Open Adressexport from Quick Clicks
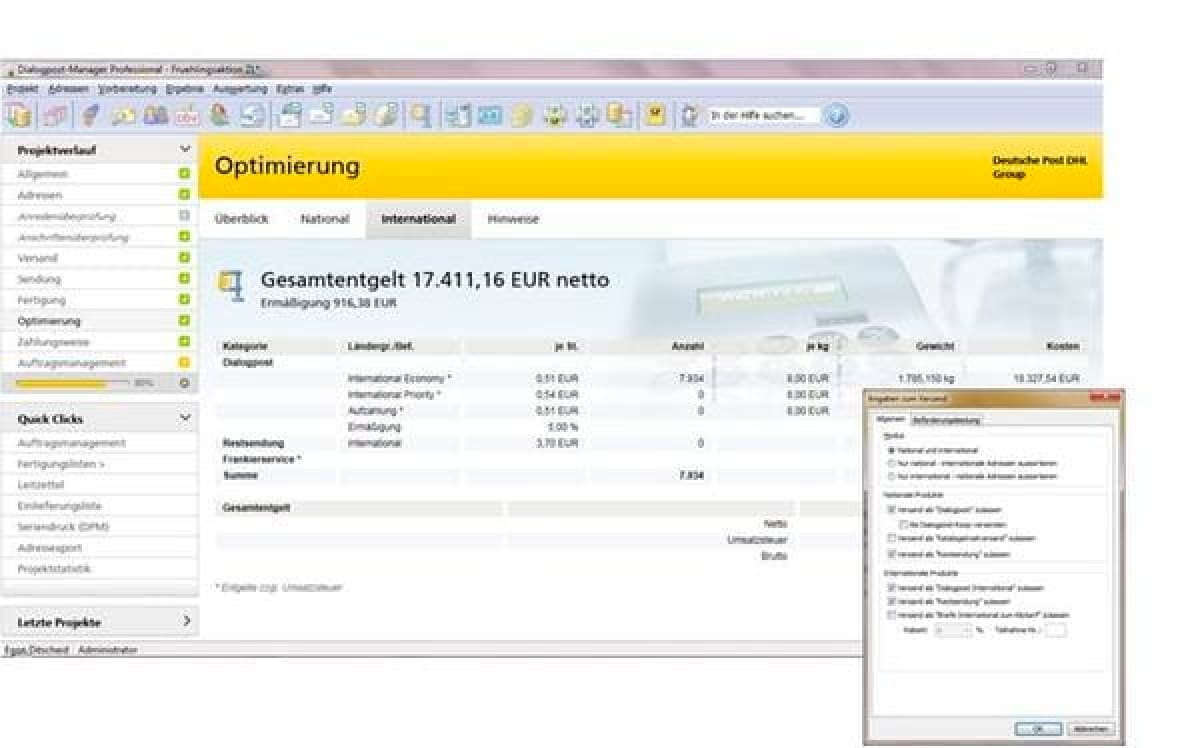Viewport: 1200px width, 748px height. point(50,548)
